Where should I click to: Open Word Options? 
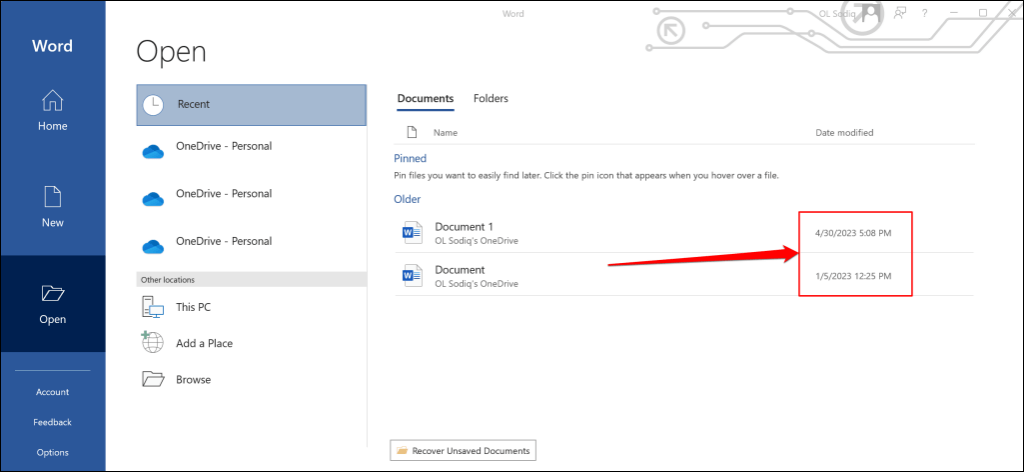click(x=52, y=452)
